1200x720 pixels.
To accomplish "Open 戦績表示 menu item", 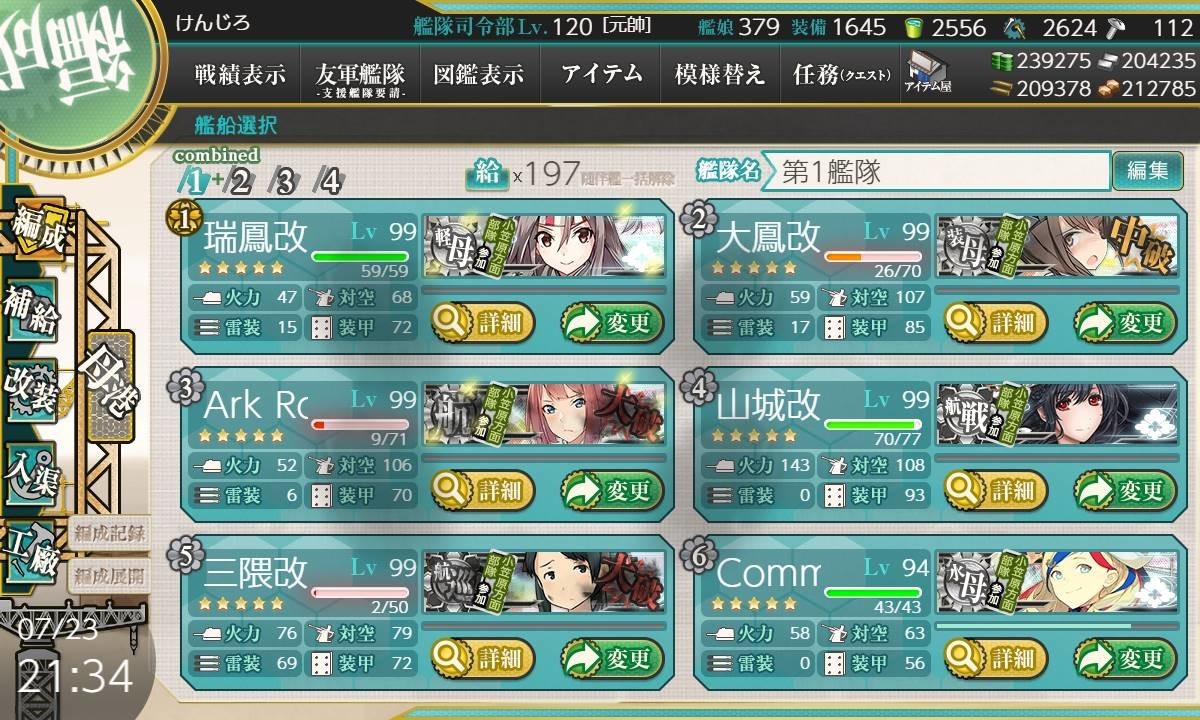I will tap(240, 74).
